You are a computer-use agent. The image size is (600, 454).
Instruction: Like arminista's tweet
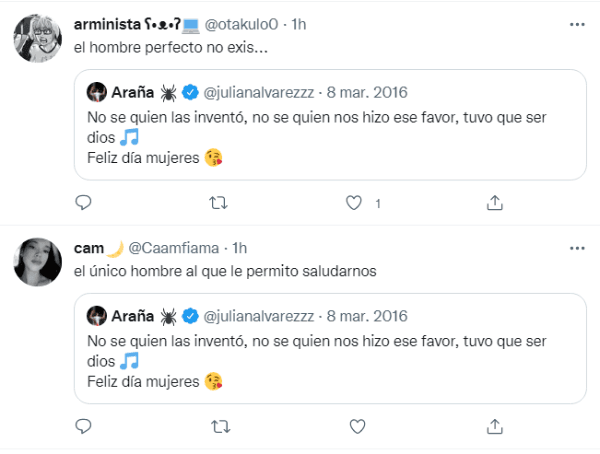pos(352,203)
